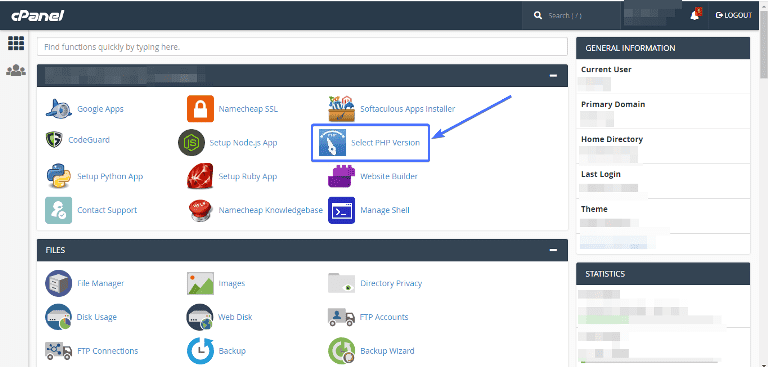Click the Manage Shell terminal icon

coord(341,210)
